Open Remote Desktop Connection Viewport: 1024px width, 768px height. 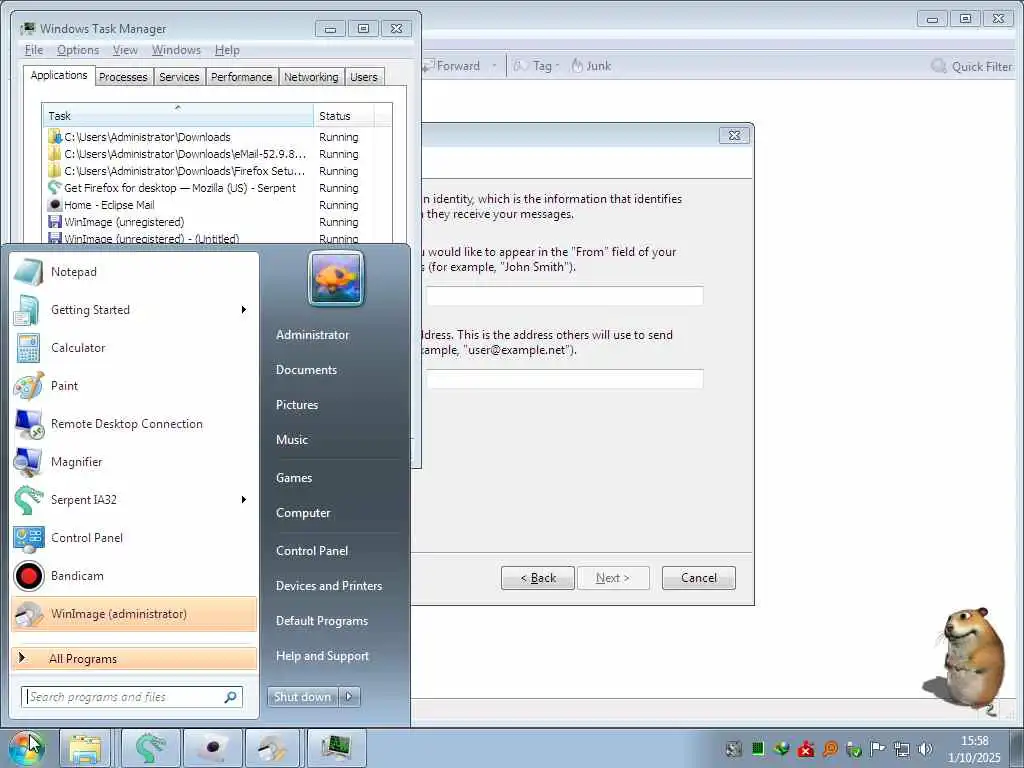(134, 423)
